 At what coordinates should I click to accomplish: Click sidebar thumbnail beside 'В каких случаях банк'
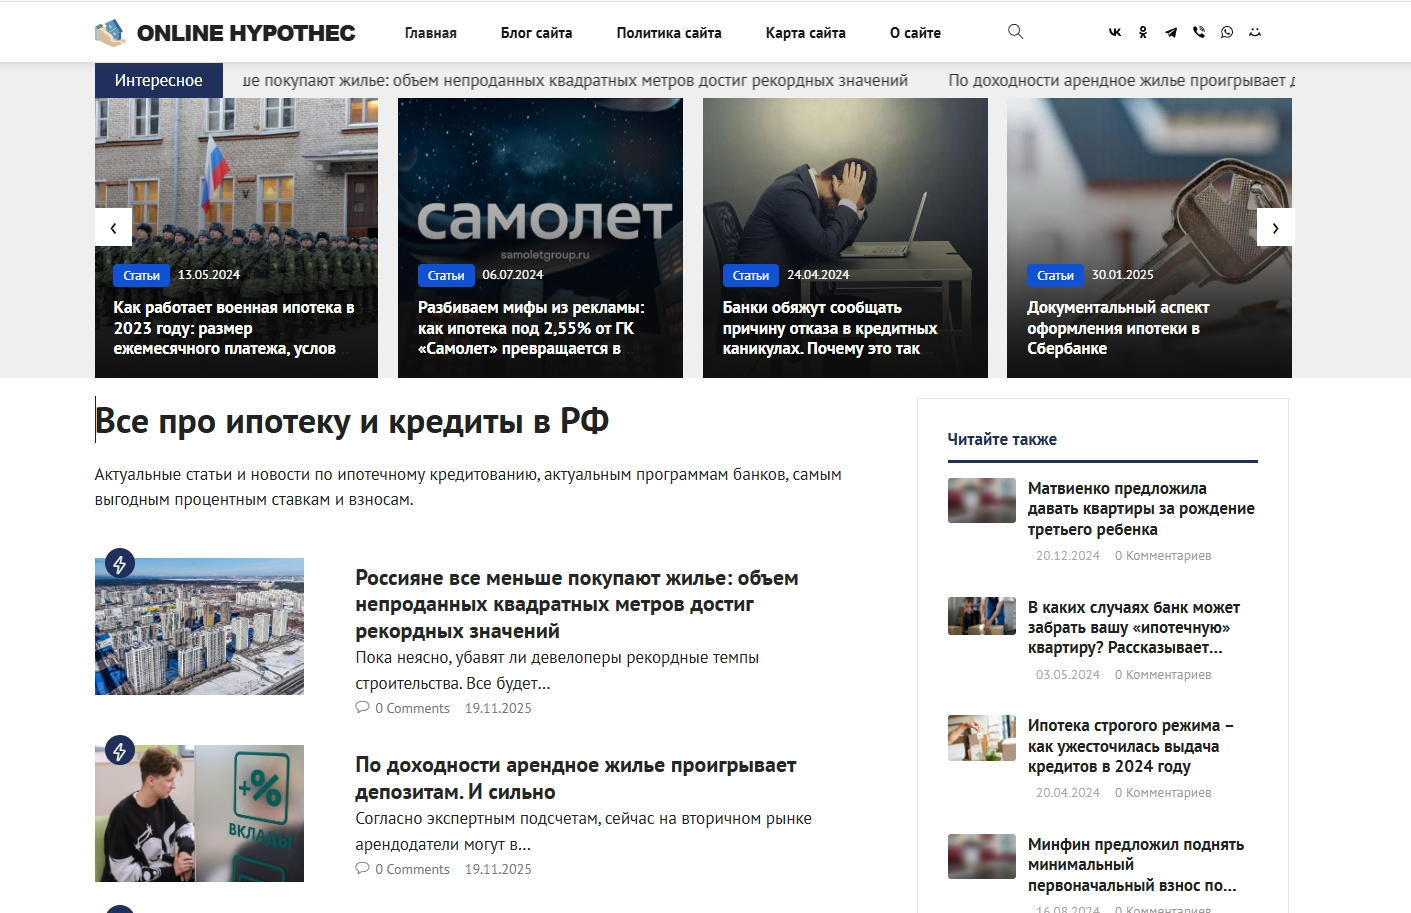pyautogui.click(x=982, y=616)
